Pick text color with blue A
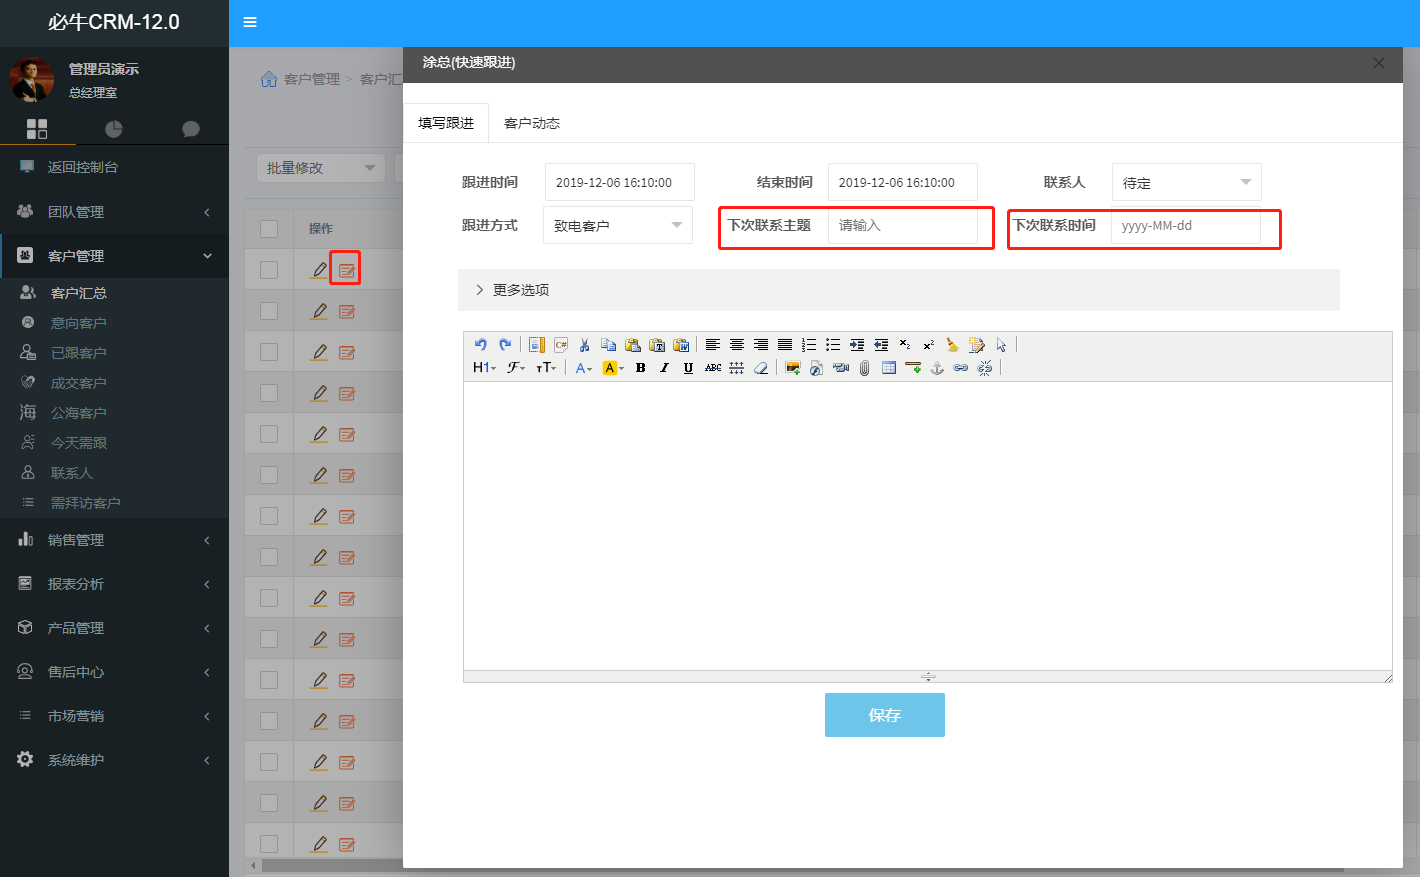Screen dimensions: 1420x877 584,368
